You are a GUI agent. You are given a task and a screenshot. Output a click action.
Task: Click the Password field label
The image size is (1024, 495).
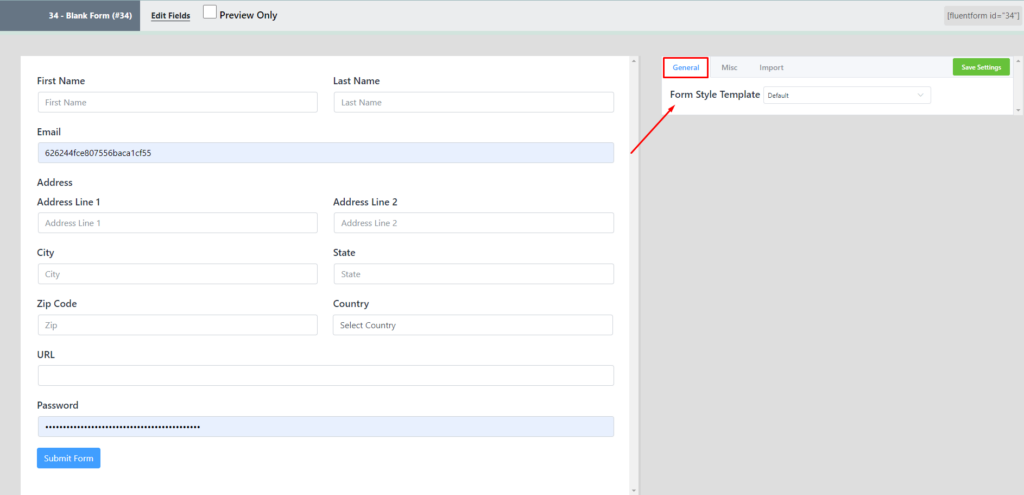point(57,406)
